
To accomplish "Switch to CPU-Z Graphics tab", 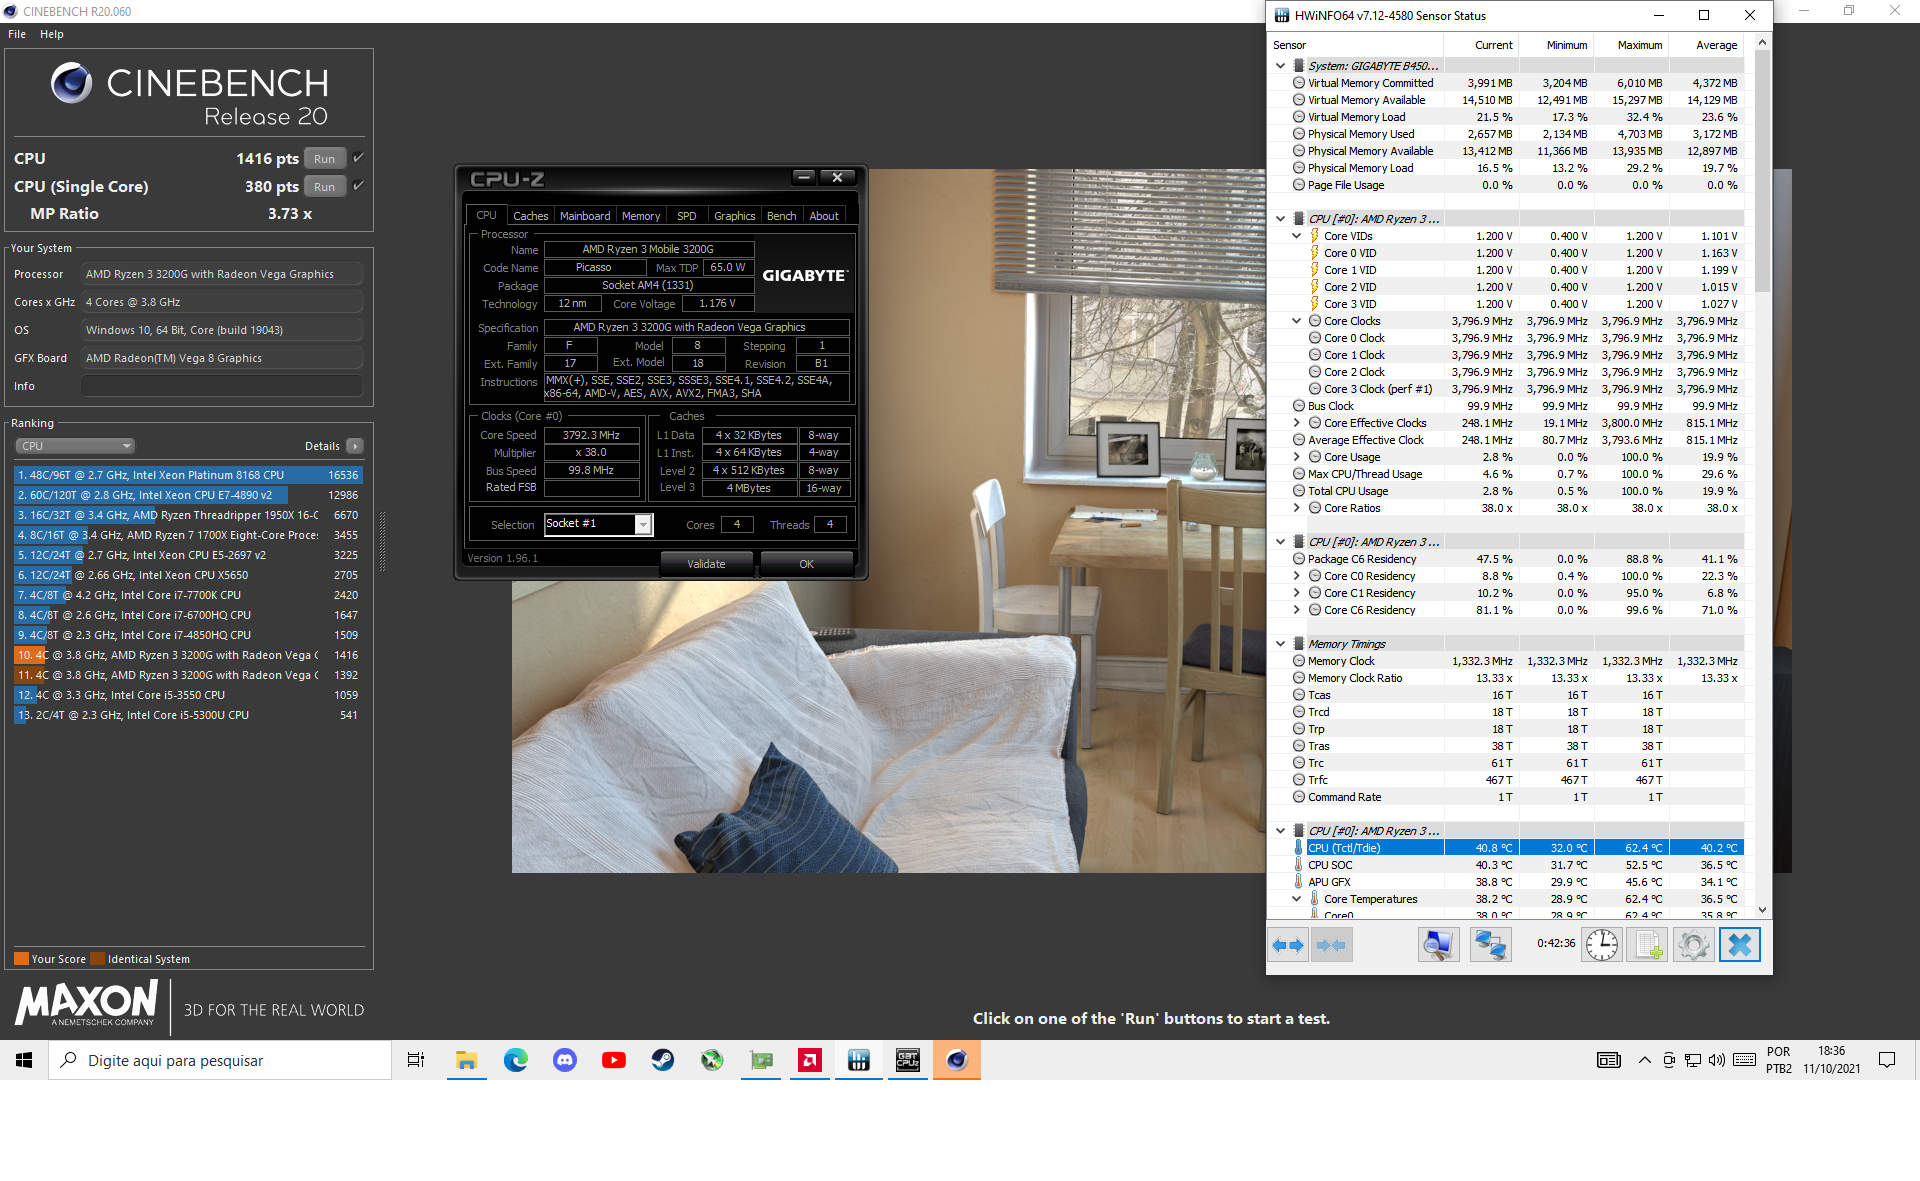I will pos(735,216).
